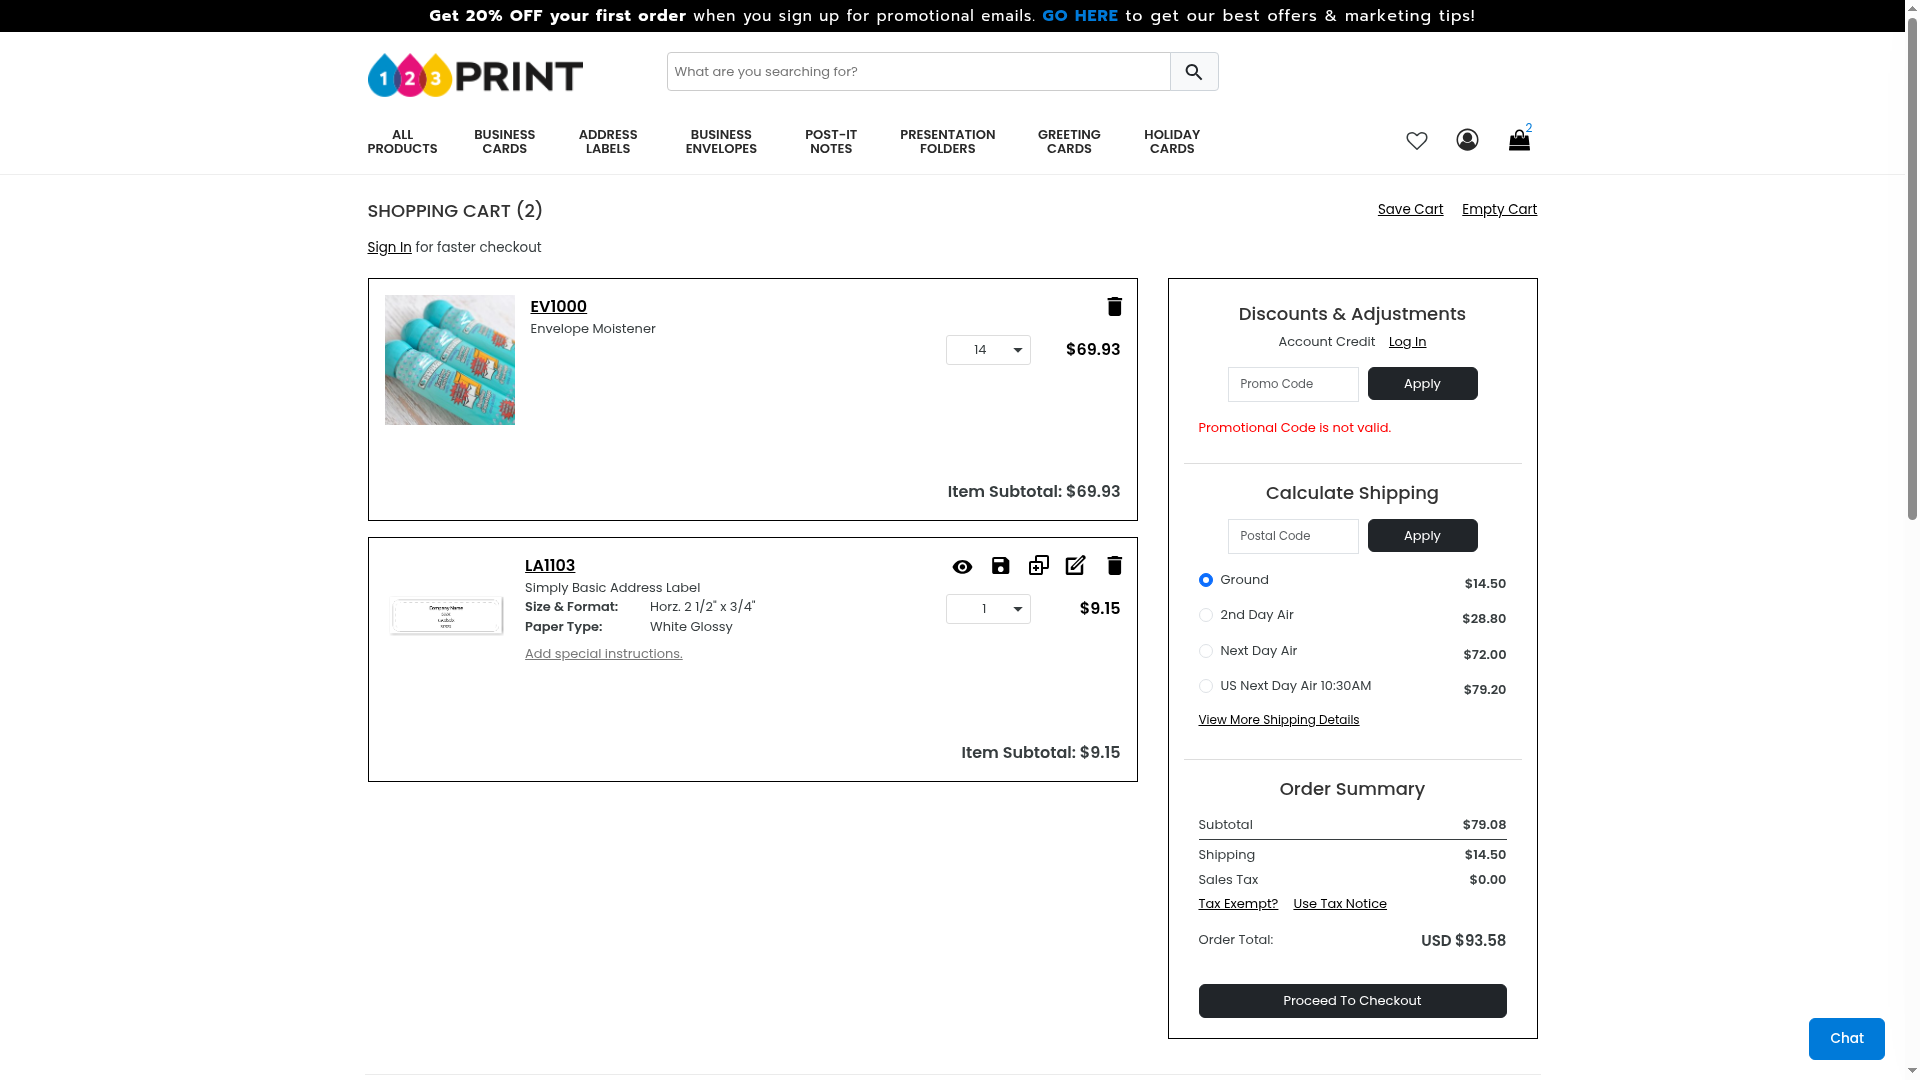Edit the LA1103 label design

pyautogui.click(x=1075, y=566)
